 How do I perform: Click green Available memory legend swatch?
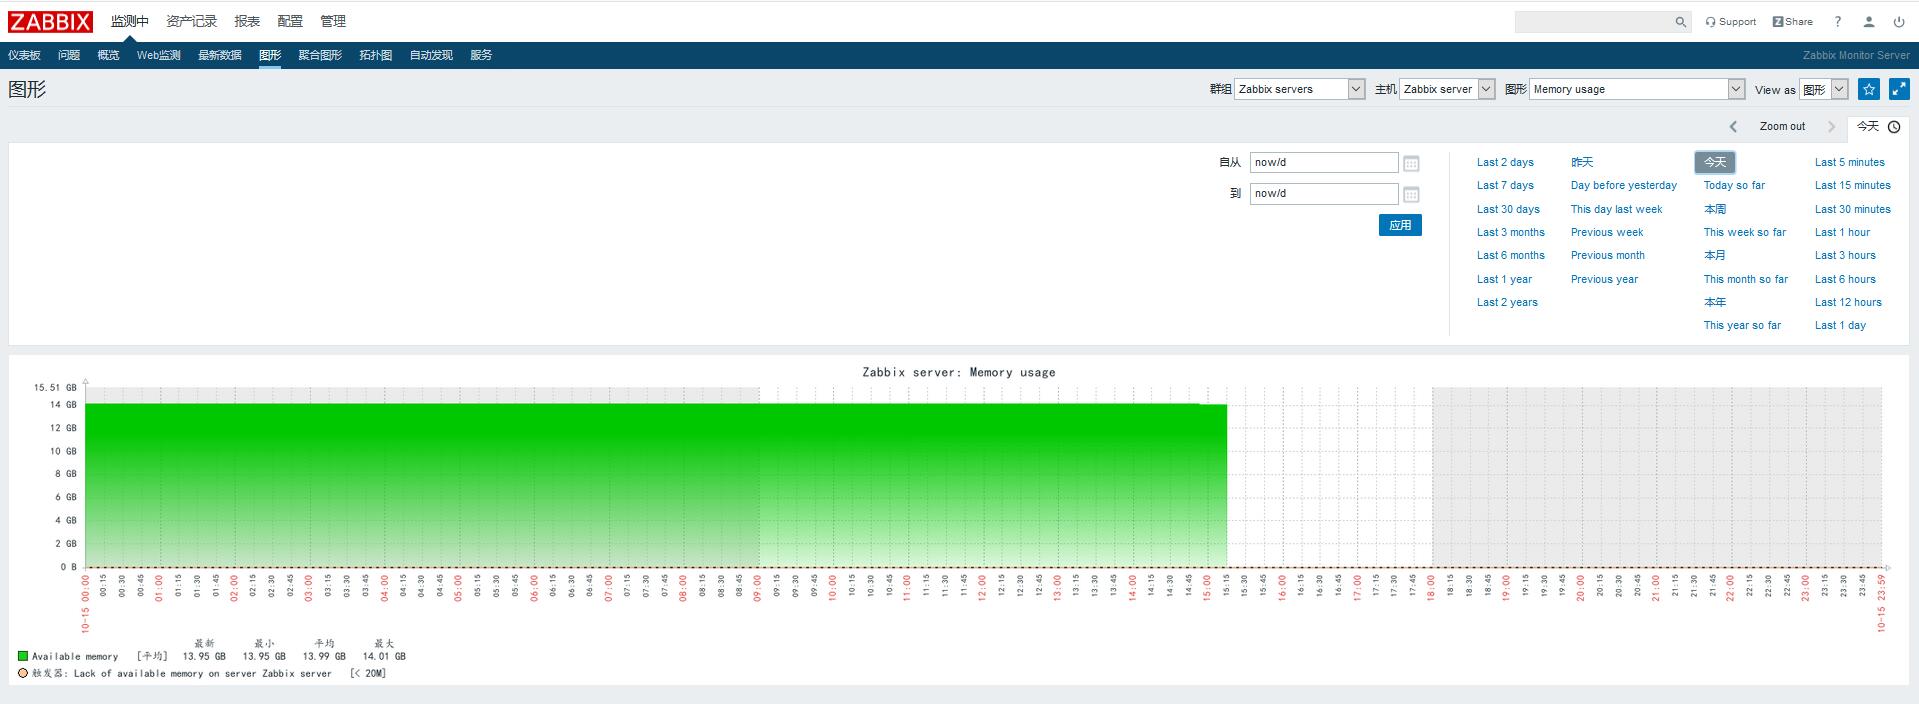pyautogui.click(x=22, y=657)
